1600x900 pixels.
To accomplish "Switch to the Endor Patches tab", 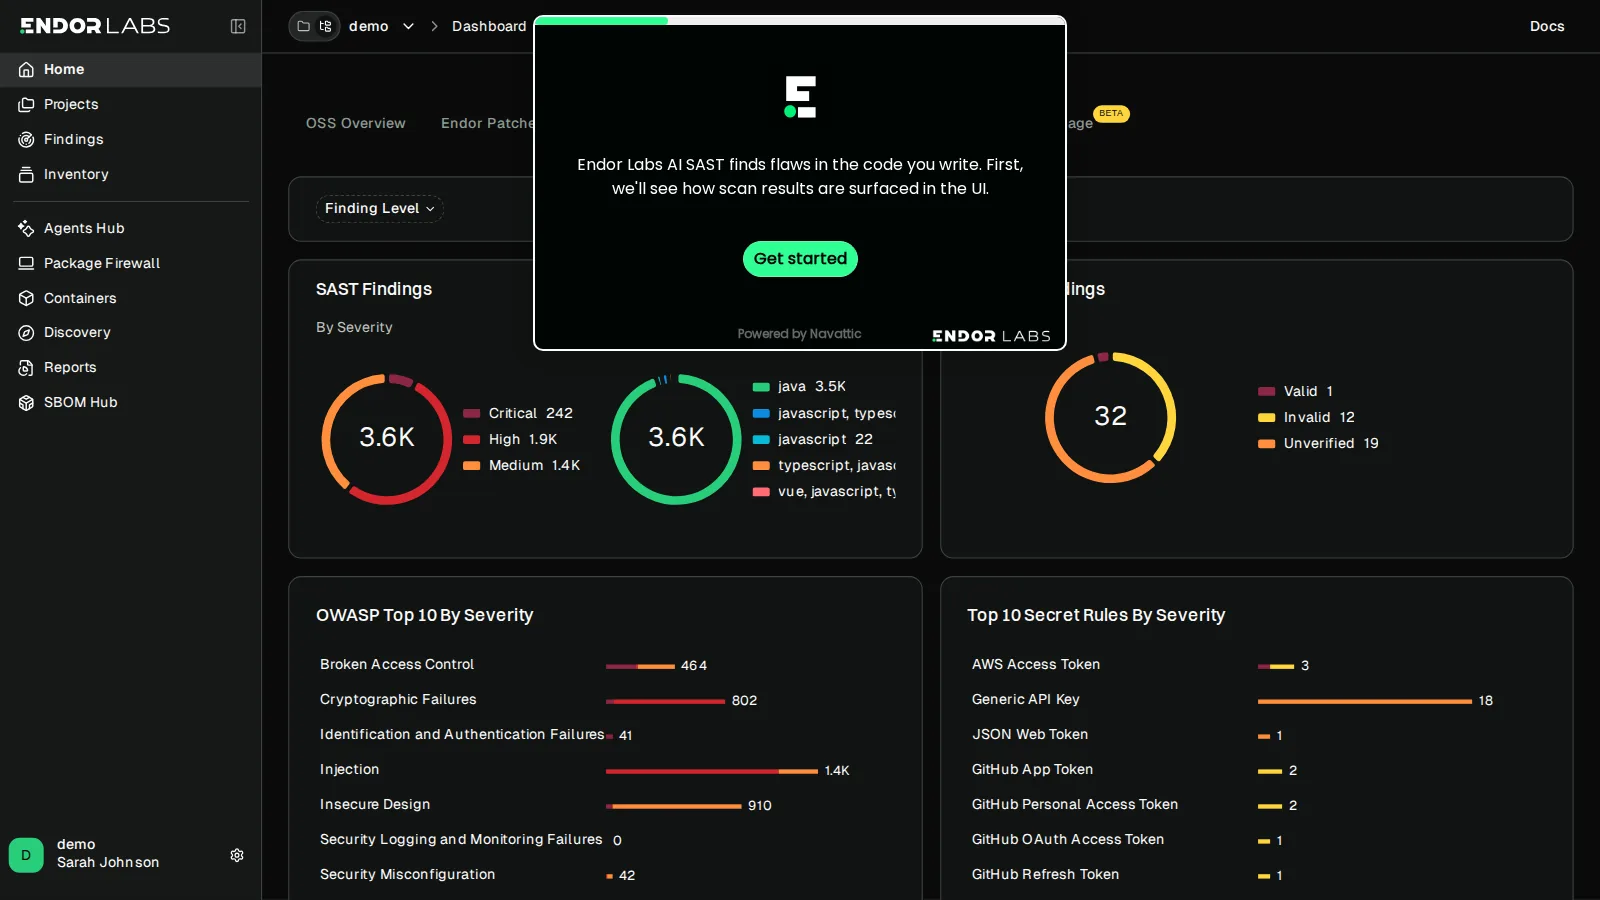I will click(x=488, y=124).
